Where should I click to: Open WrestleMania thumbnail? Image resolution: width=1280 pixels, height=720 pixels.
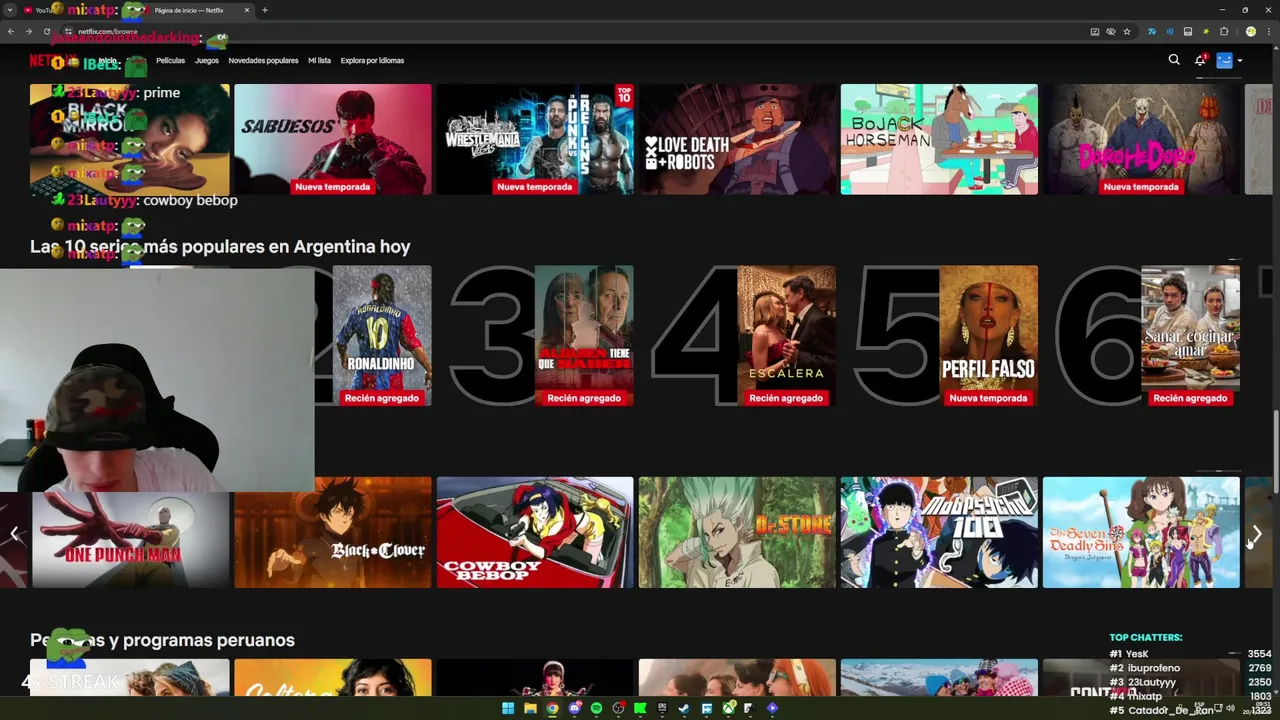pyautogui.click(x=534, y=139)
